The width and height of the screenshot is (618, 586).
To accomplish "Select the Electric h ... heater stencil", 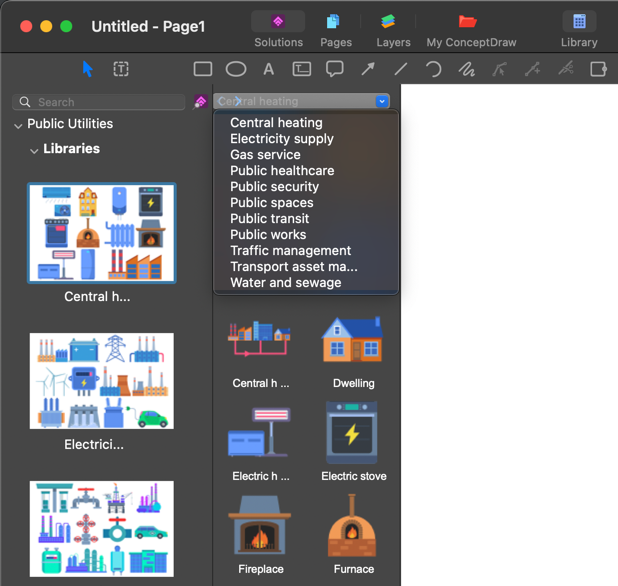I will [260, 432].
